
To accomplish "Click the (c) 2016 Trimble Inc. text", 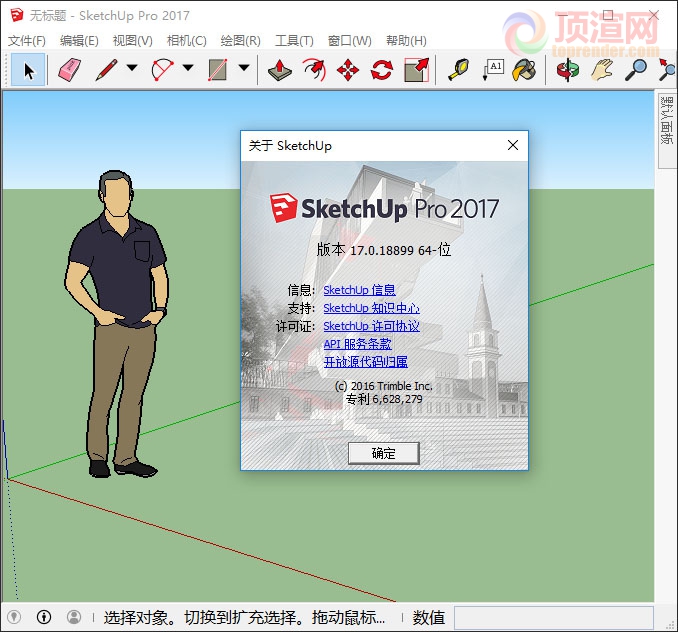I will (x=384, y=386).
